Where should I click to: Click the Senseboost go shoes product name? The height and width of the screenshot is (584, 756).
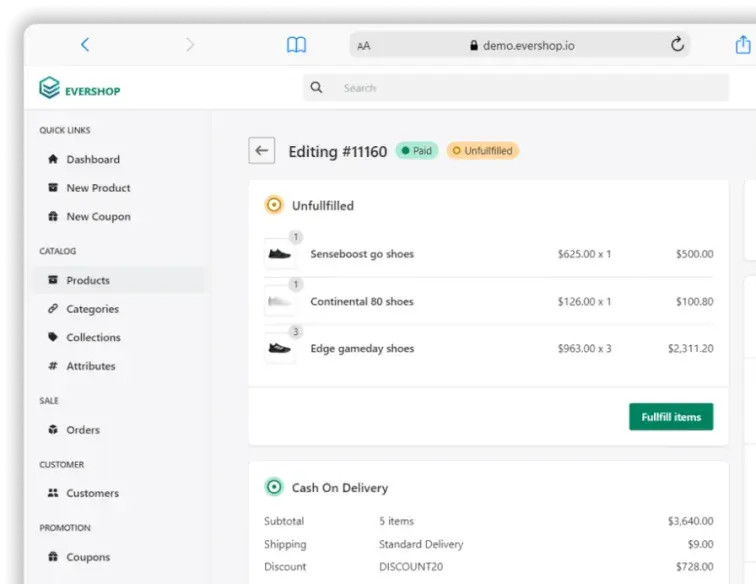362,254
